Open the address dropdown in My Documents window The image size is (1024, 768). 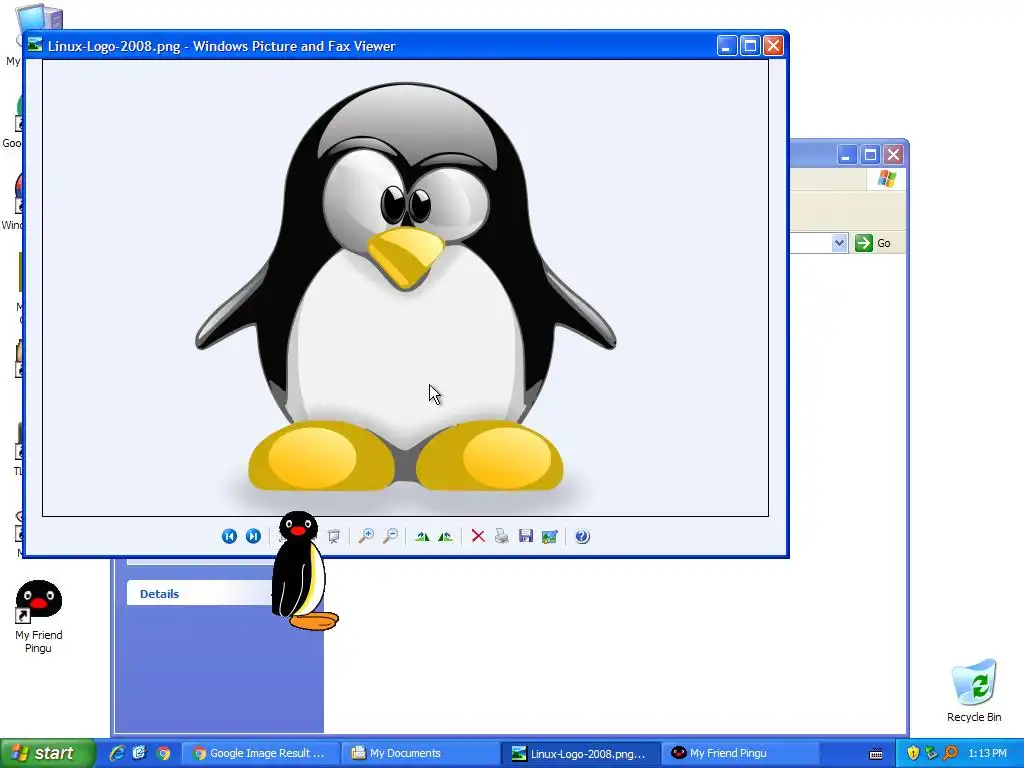pos(839,243)
